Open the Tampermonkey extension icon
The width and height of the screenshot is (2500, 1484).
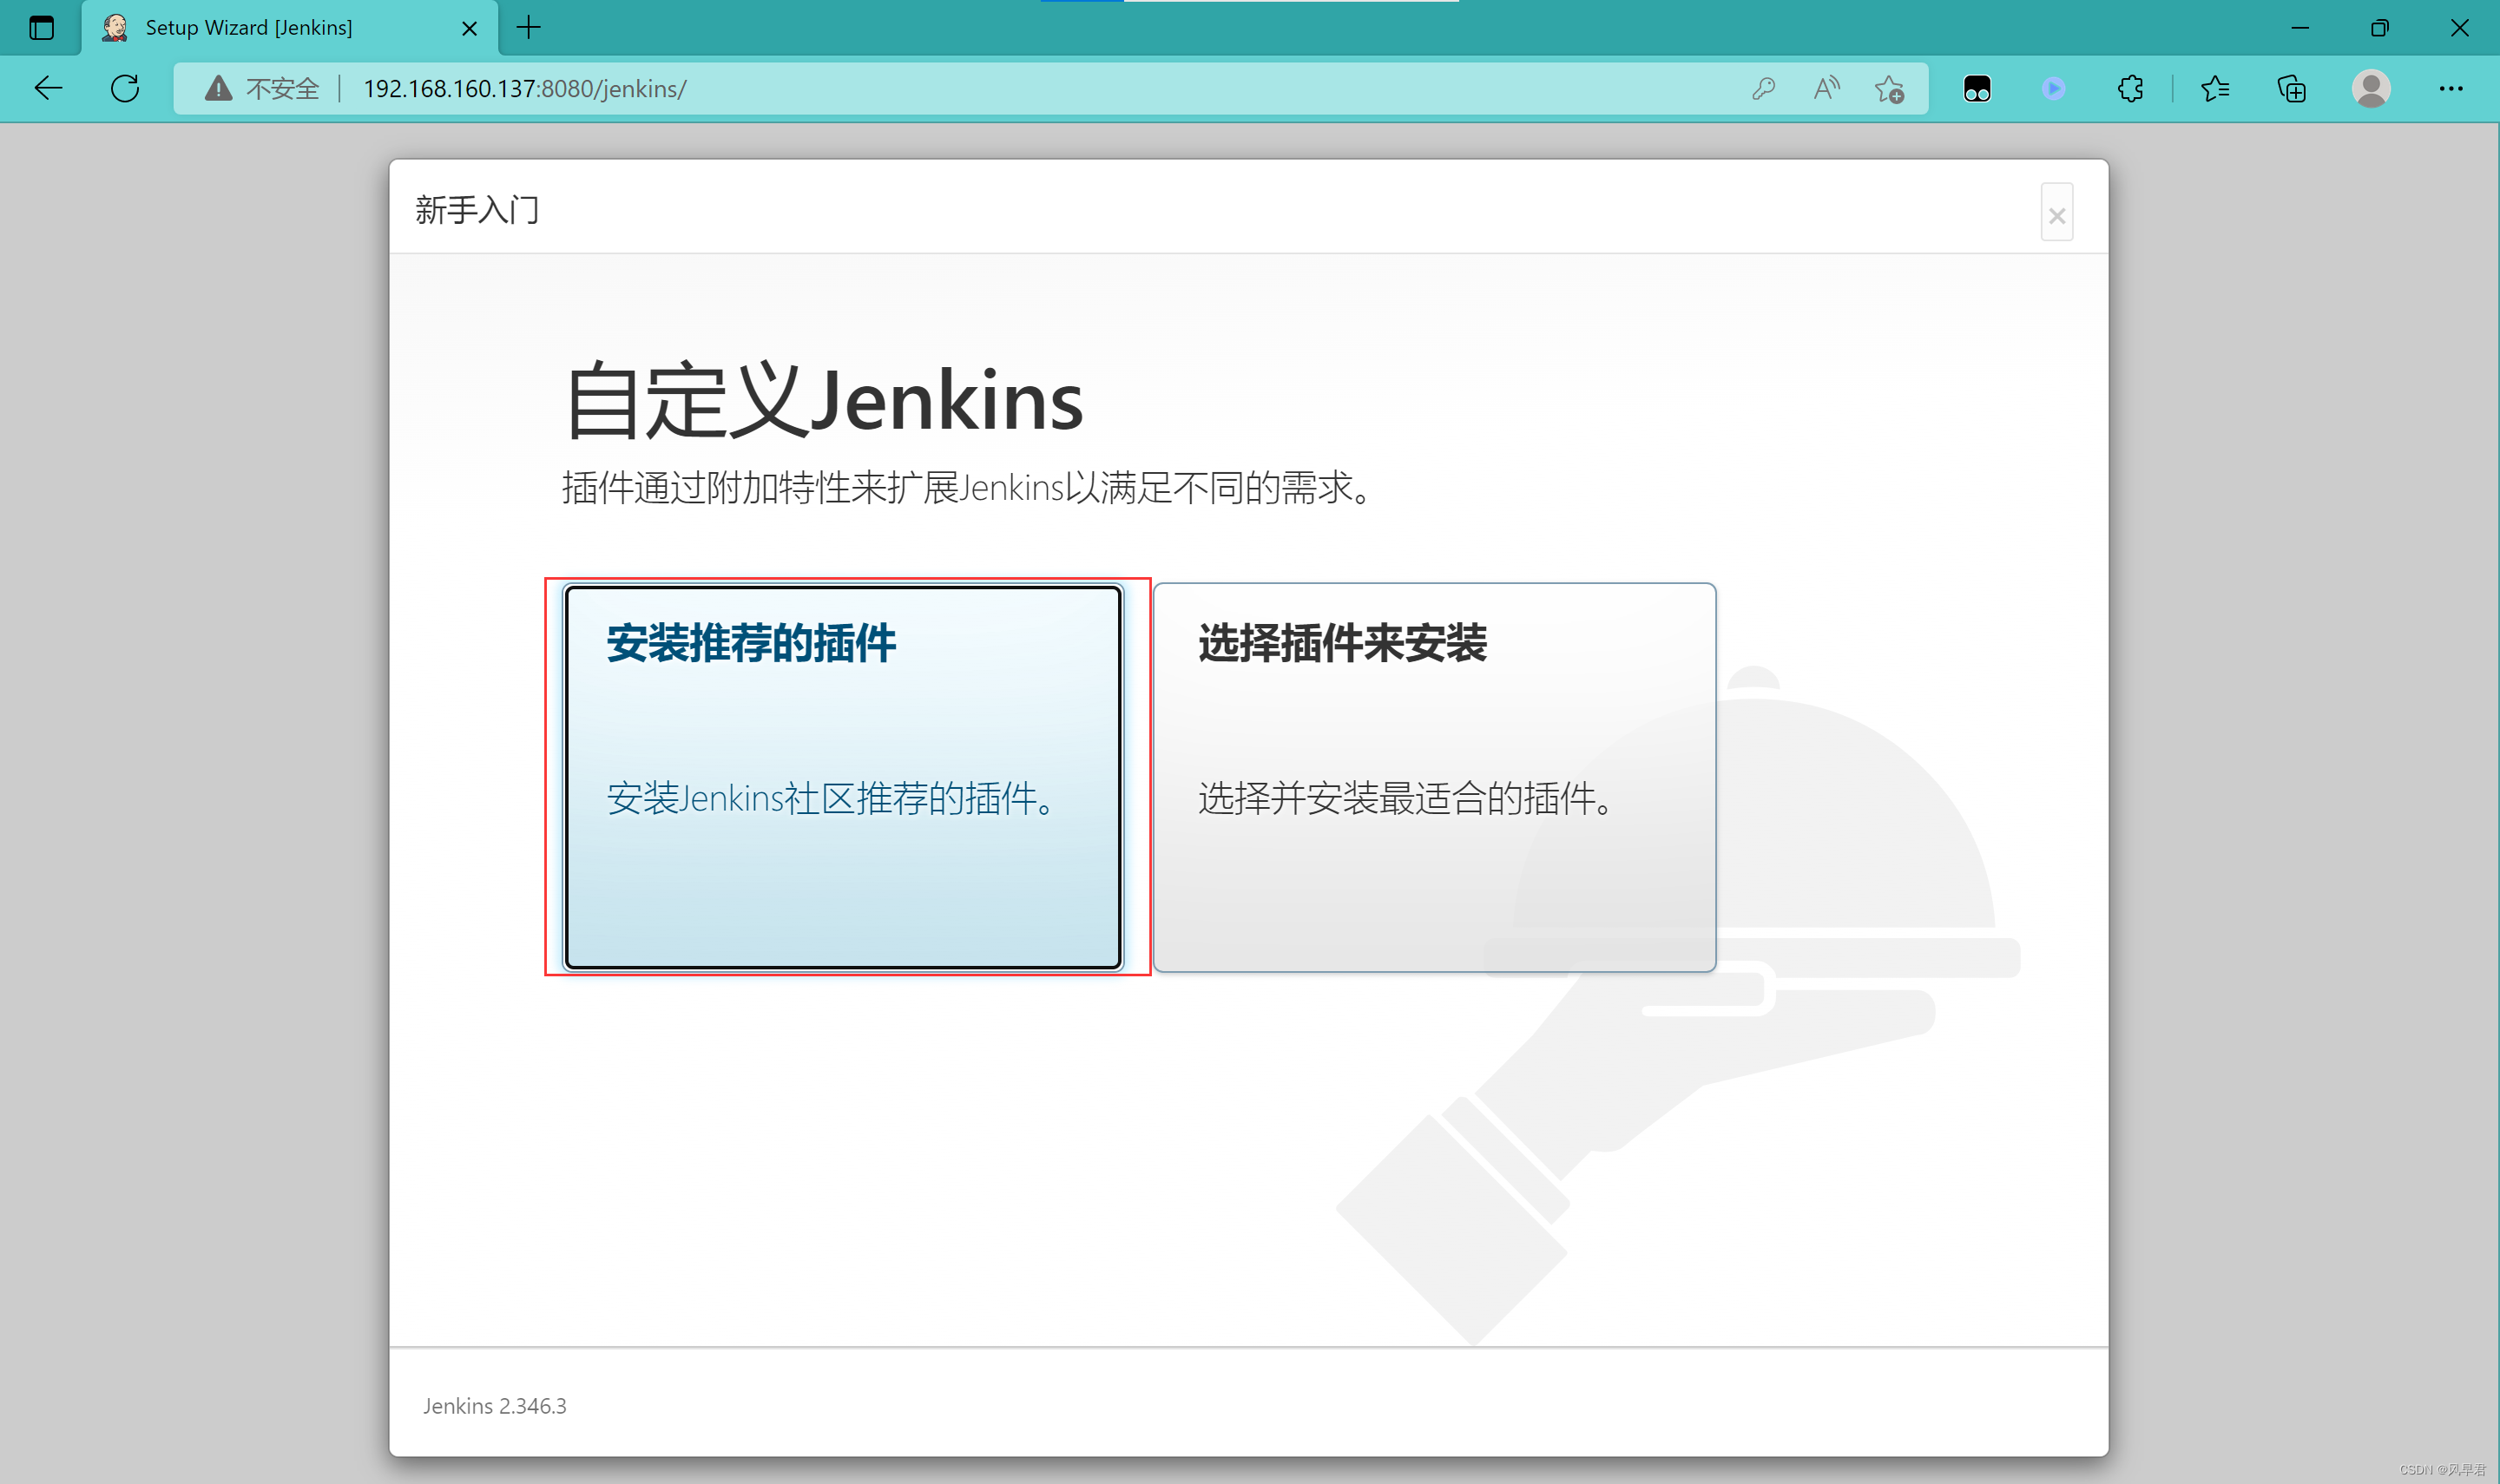[1977, 88]
